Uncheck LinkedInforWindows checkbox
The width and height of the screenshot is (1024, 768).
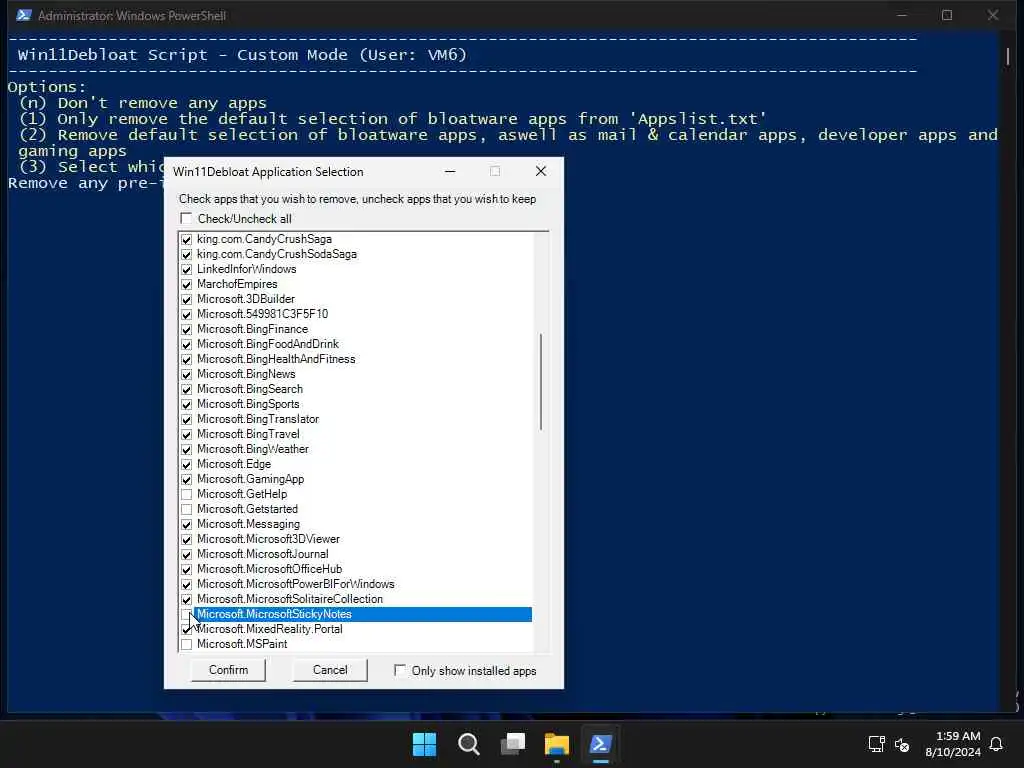(x=186, y=270)
